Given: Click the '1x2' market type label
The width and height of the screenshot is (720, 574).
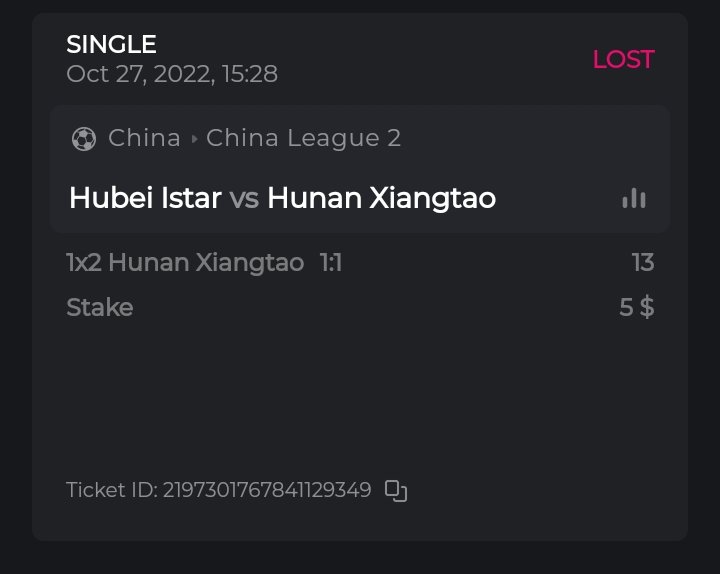Looking at the screenshot, I should (83, 263).
